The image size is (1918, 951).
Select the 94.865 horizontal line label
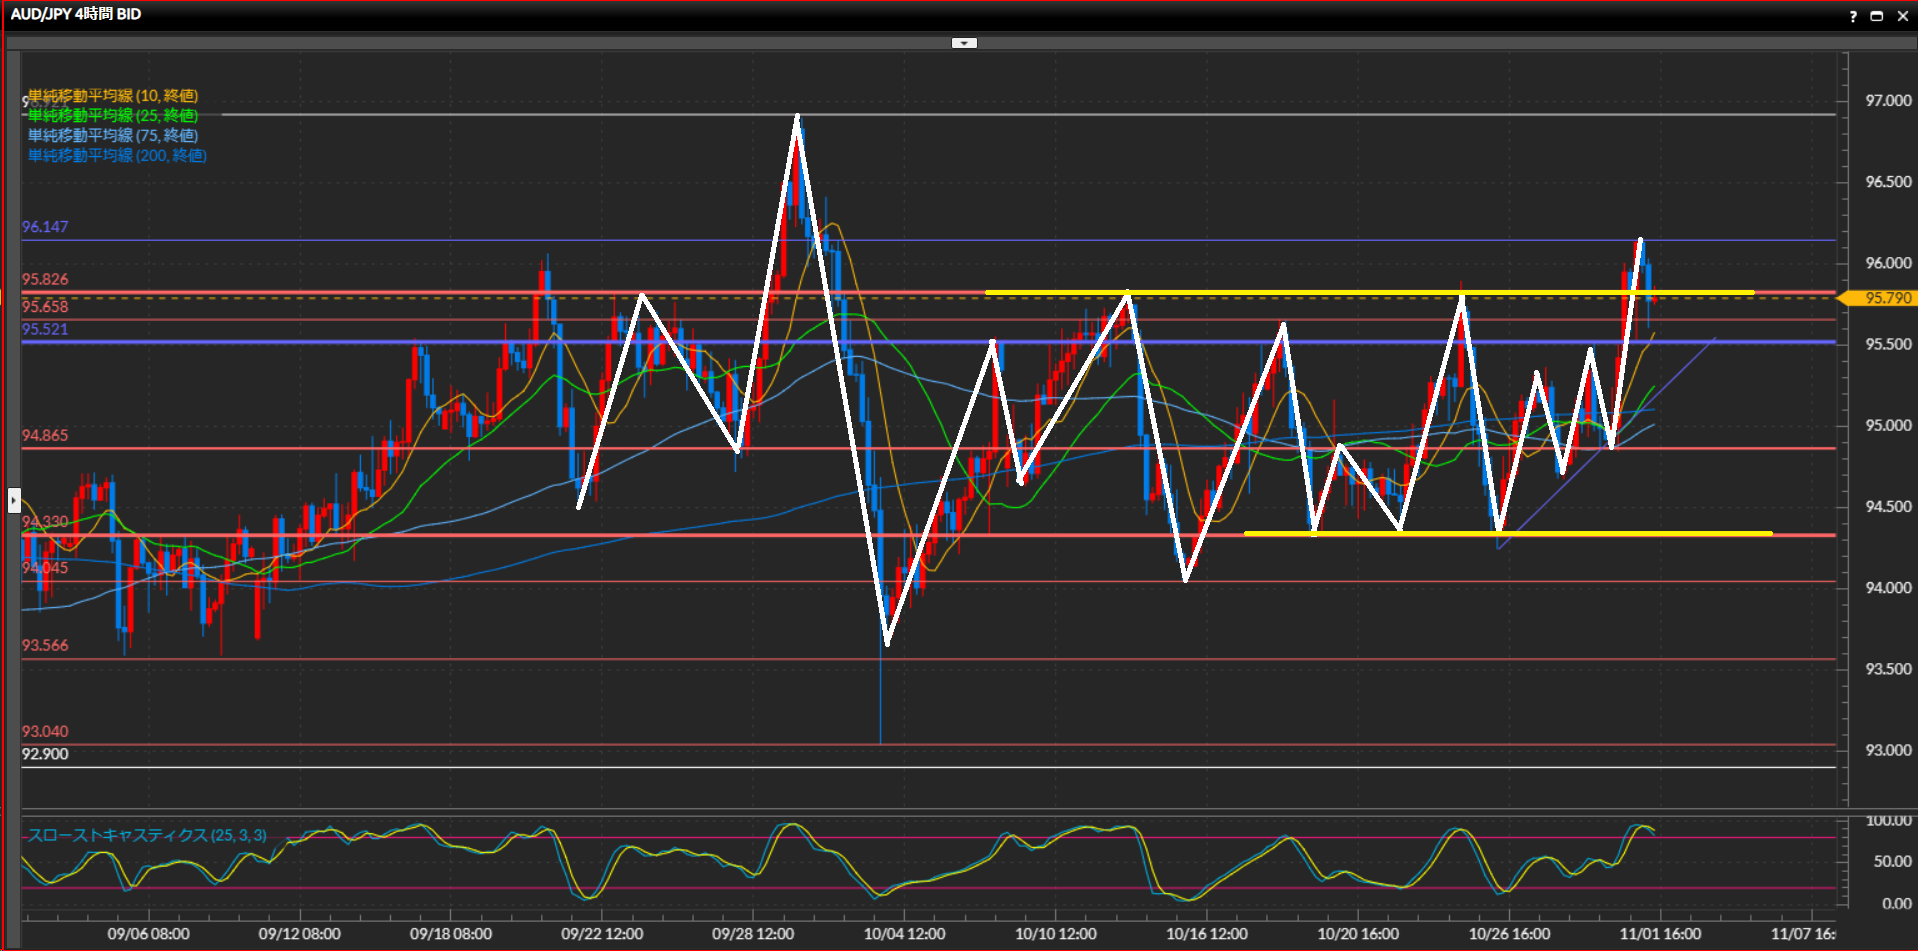point(45,436)
